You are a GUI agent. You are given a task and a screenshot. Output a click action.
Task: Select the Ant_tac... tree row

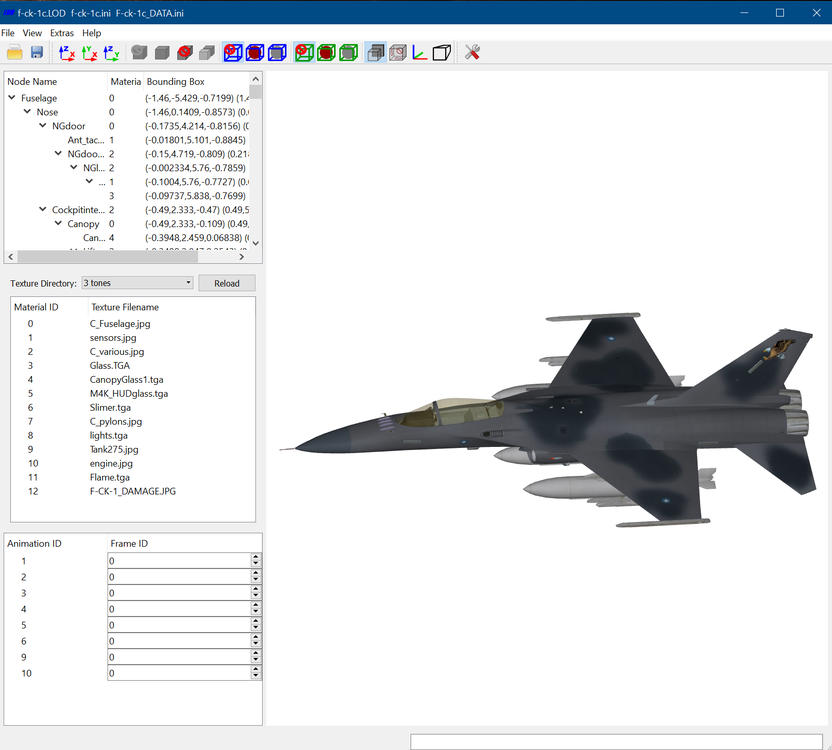(126, 140)
